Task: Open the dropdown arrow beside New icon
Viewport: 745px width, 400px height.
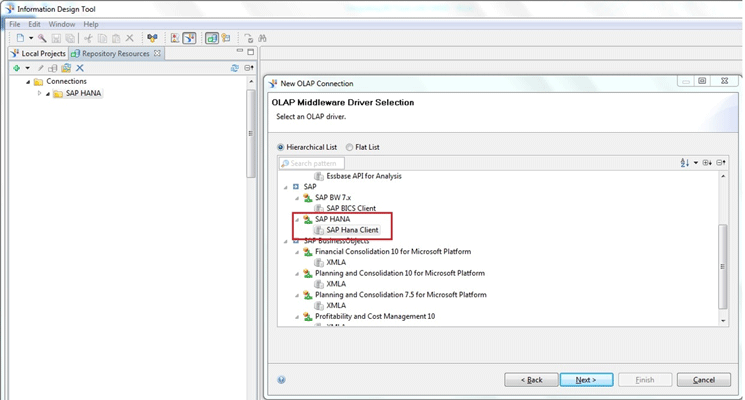Action: pos(31,38)
